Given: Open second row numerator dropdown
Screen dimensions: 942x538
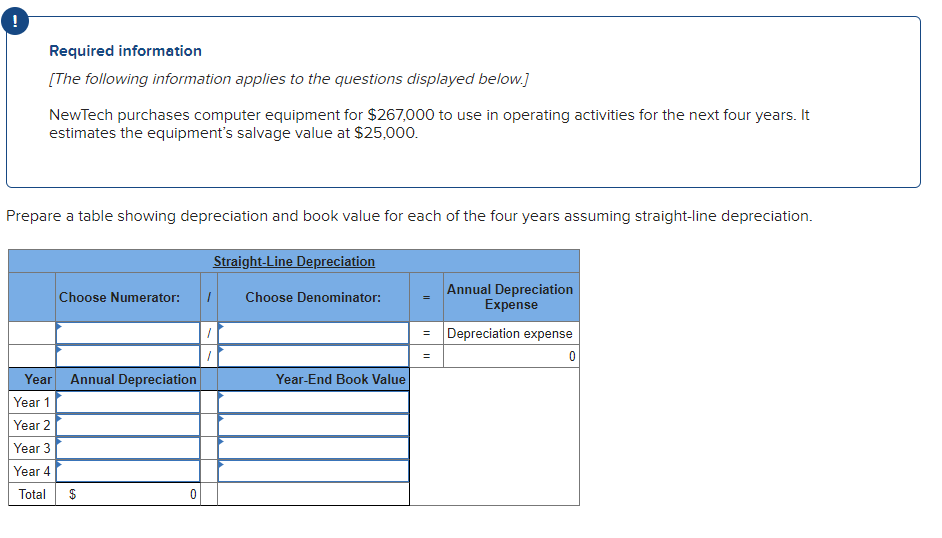Looking at the screenshot, I should pos(128,356).
